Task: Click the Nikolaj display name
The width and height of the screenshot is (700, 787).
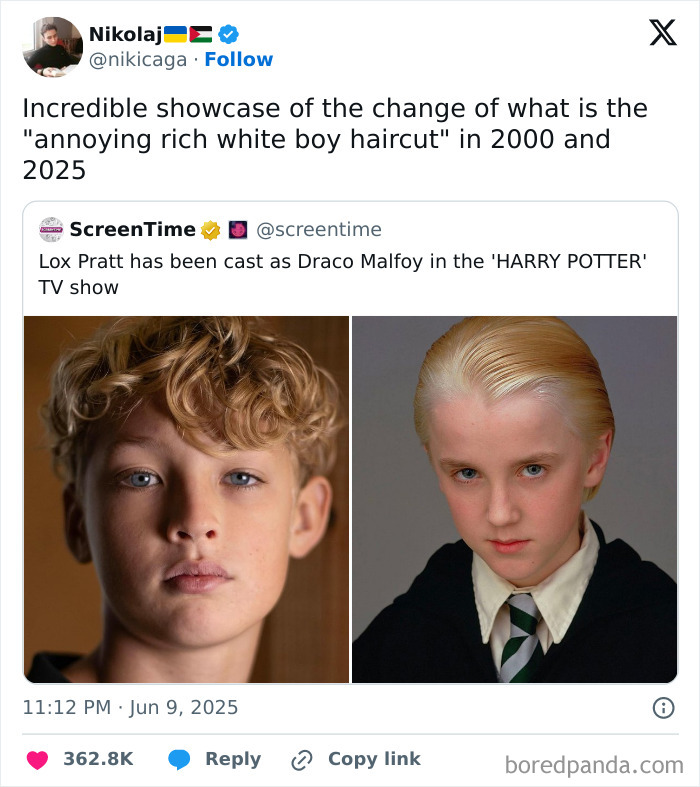Action: click(x=124, y=34)
